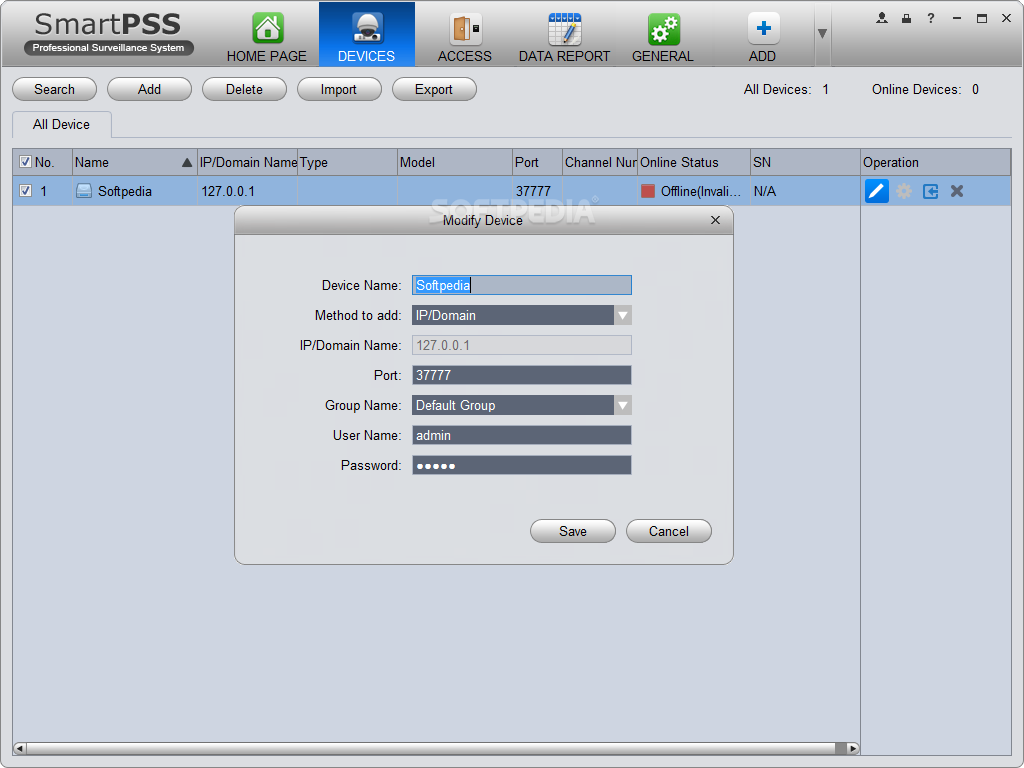Click the Delete button
Image resolution: width=1024 pixels, height=768 pixels.
click(x=244, y=89)
